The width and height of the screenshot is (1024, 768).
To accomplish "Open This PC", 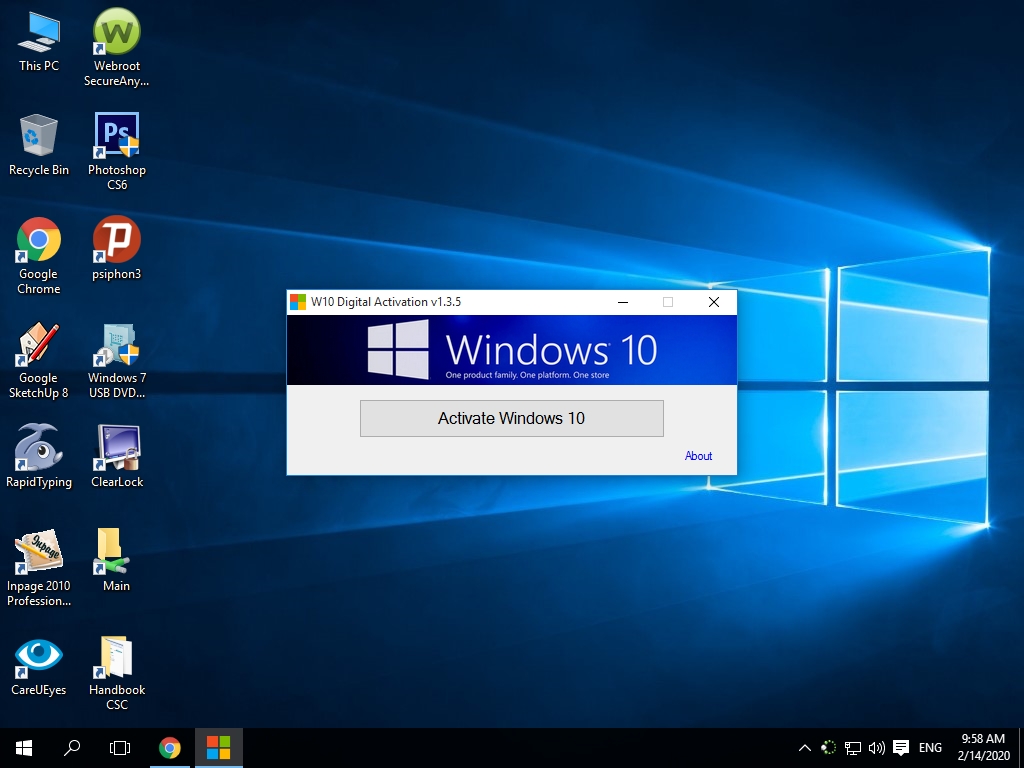I will click(x=38, y=30).
